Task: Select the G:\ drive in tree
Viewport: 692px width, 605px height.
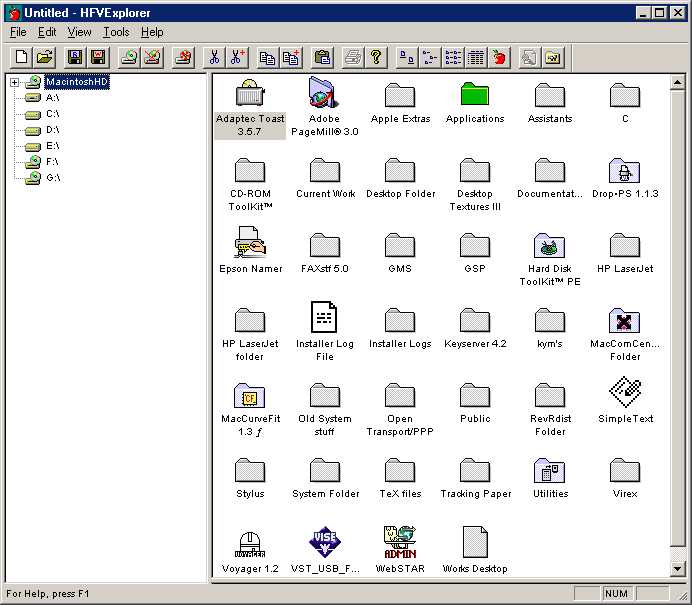Action: pyautogui.click(x=53, y=178)
